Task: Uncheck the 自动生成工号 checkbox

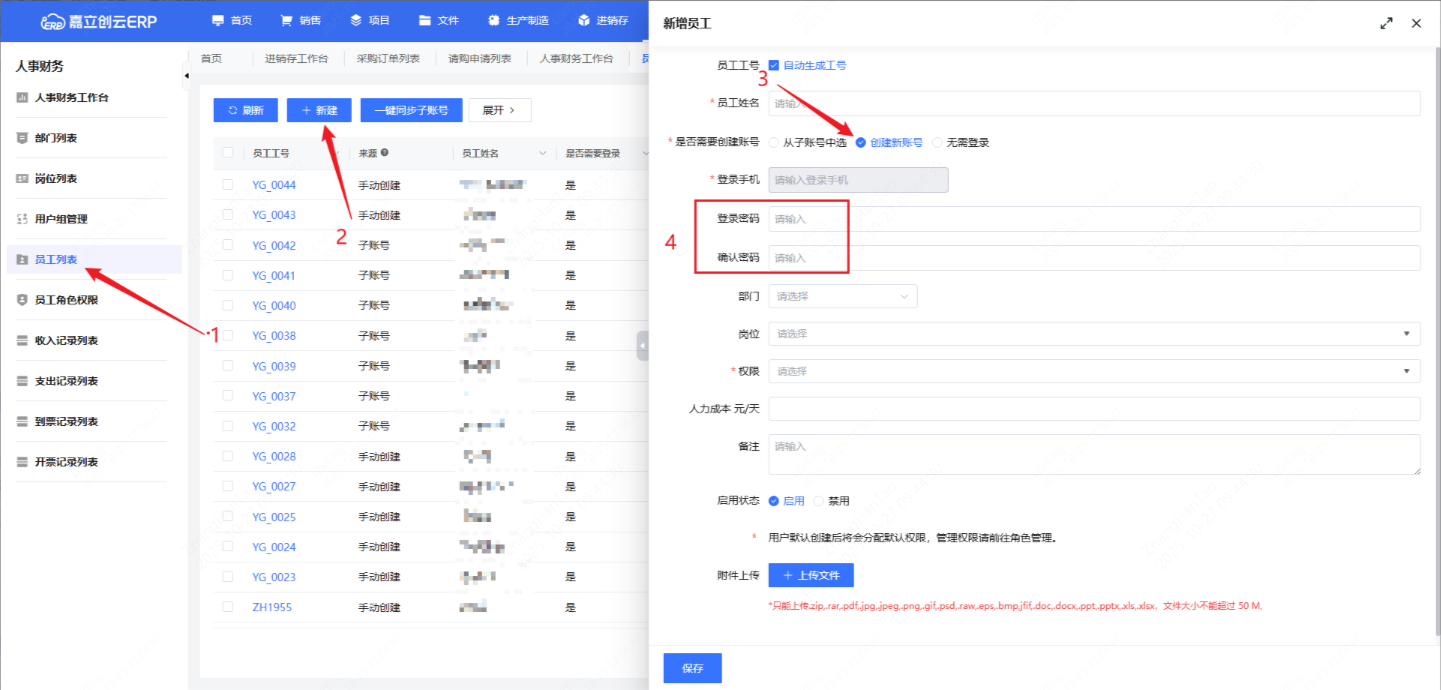Action: (773, 65)
